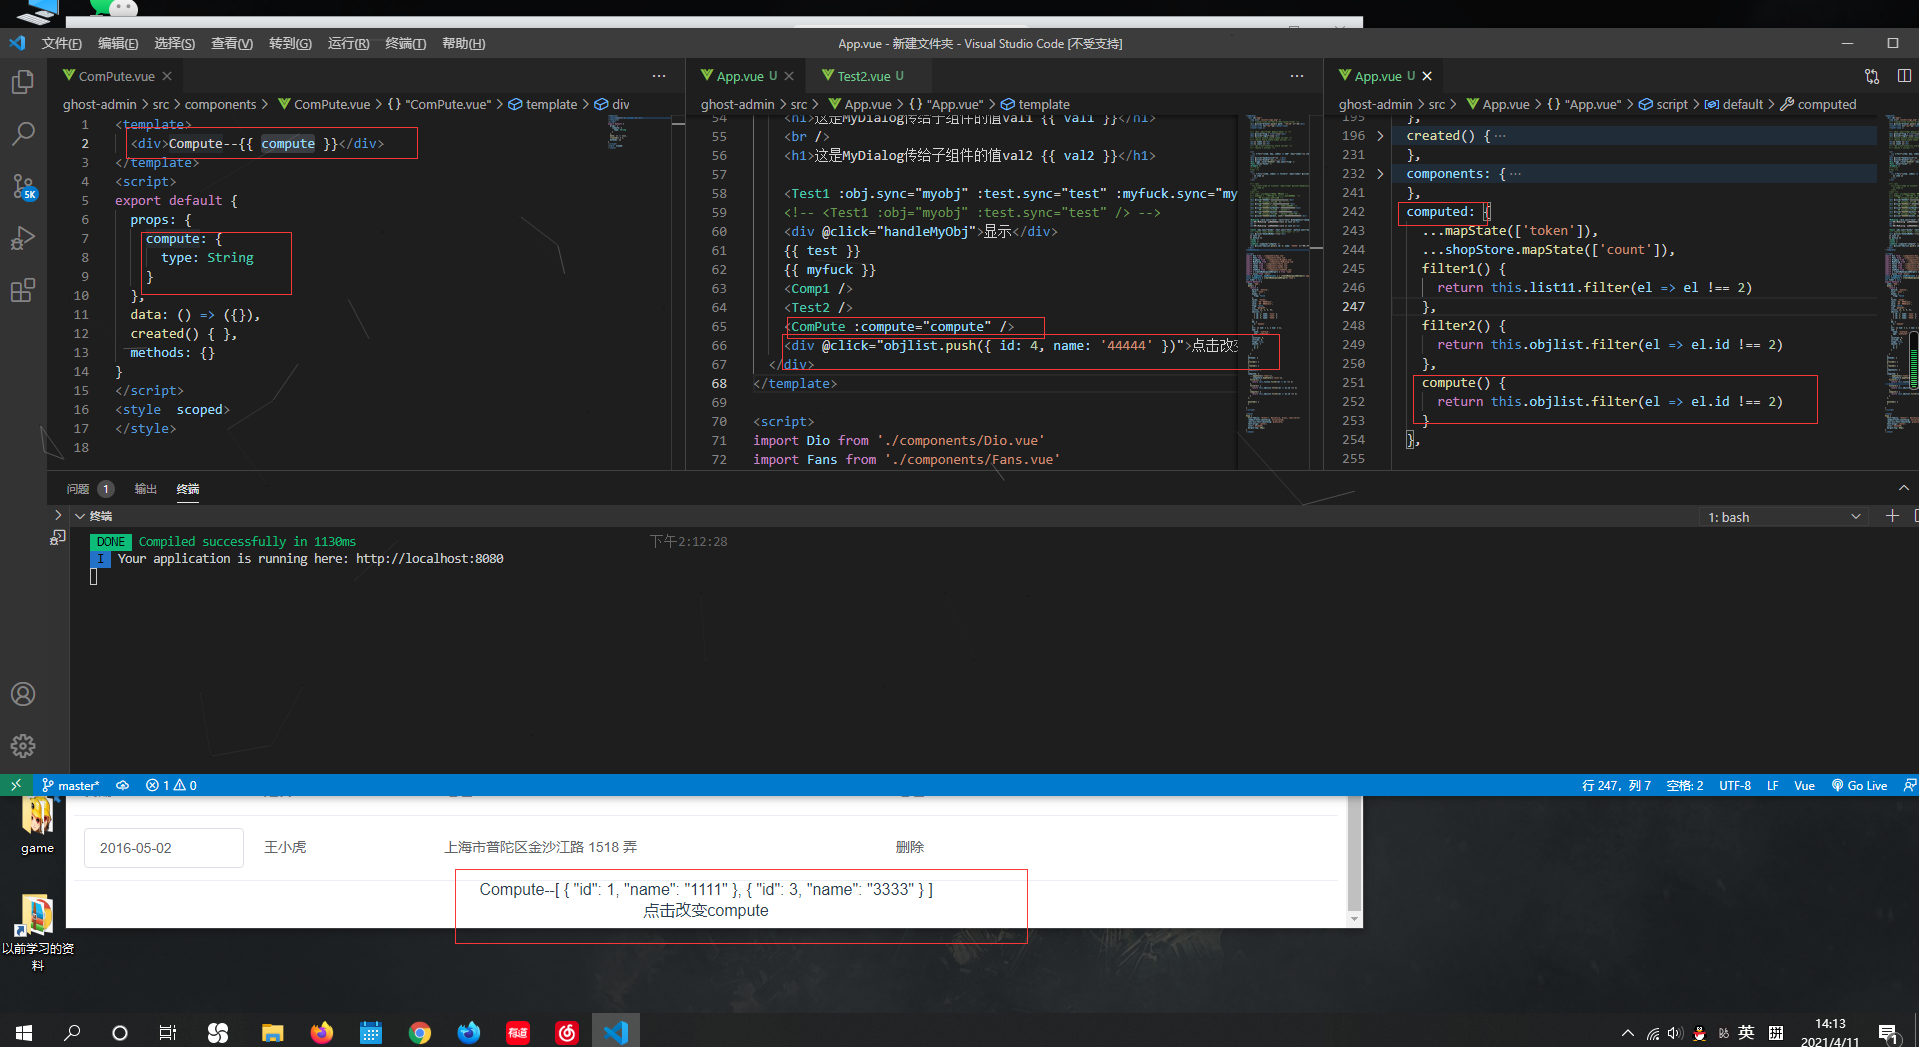Close the middle App.vue tab
The width and height of the screenshot is (1919, 1047).
point(789,76)
